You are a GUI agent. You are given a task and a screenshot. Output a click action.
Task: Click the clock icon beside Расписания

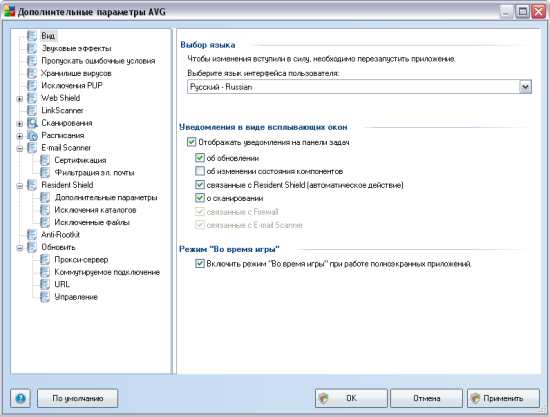pyautogui.click(x=32, y=135)
